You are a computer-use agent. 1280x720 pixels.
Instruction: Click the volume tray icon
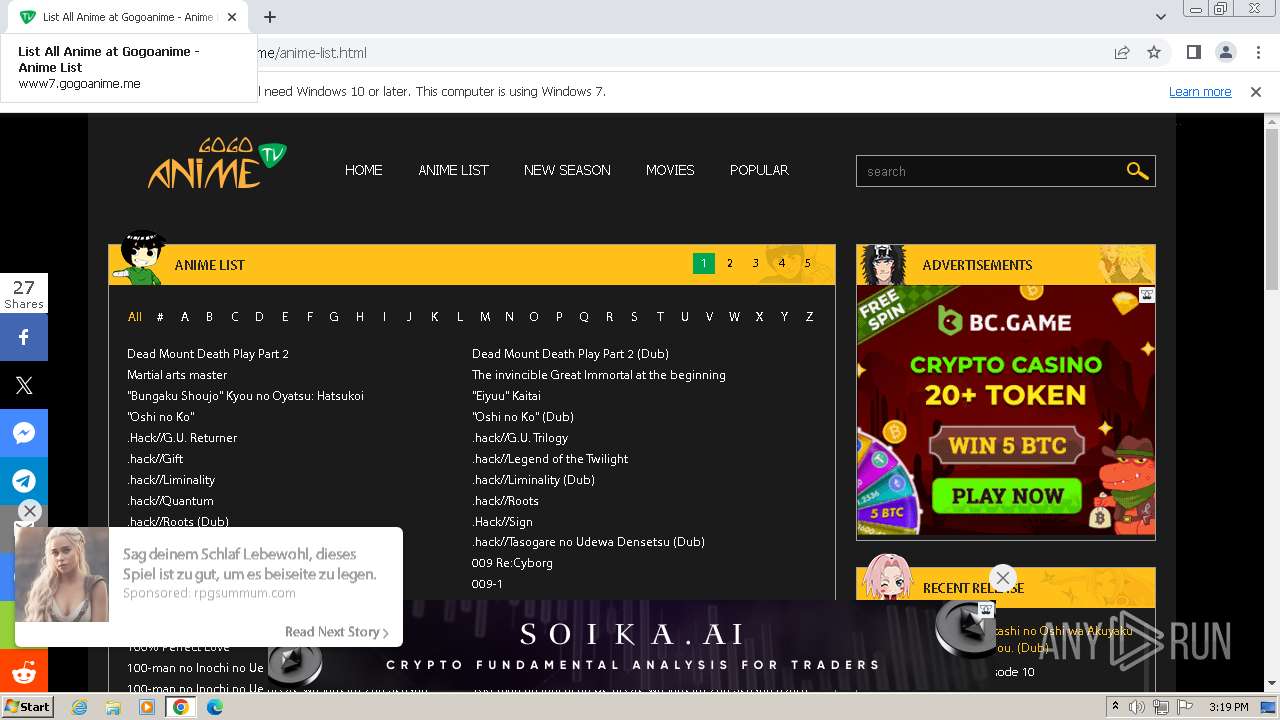point(1137,707)
